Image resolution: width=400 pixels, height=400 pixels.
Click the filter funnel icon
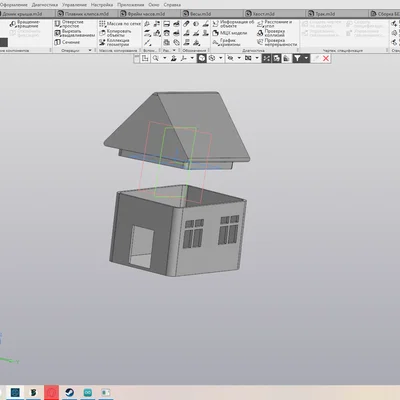297,58
